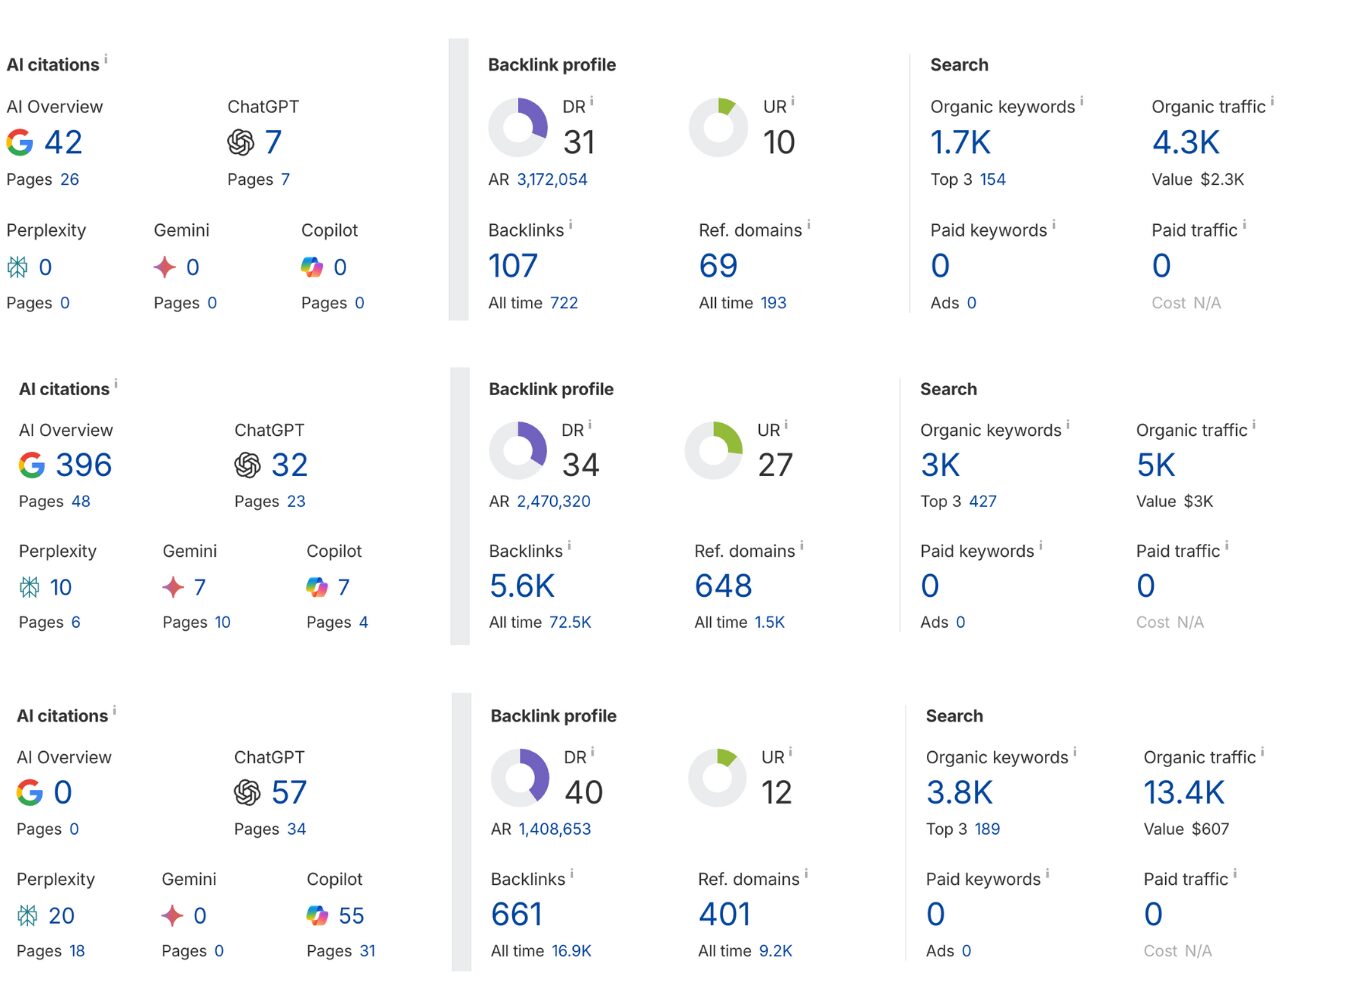Open All time backlinks 72.5K
1350x1000 pixels.
click(570, 623)
